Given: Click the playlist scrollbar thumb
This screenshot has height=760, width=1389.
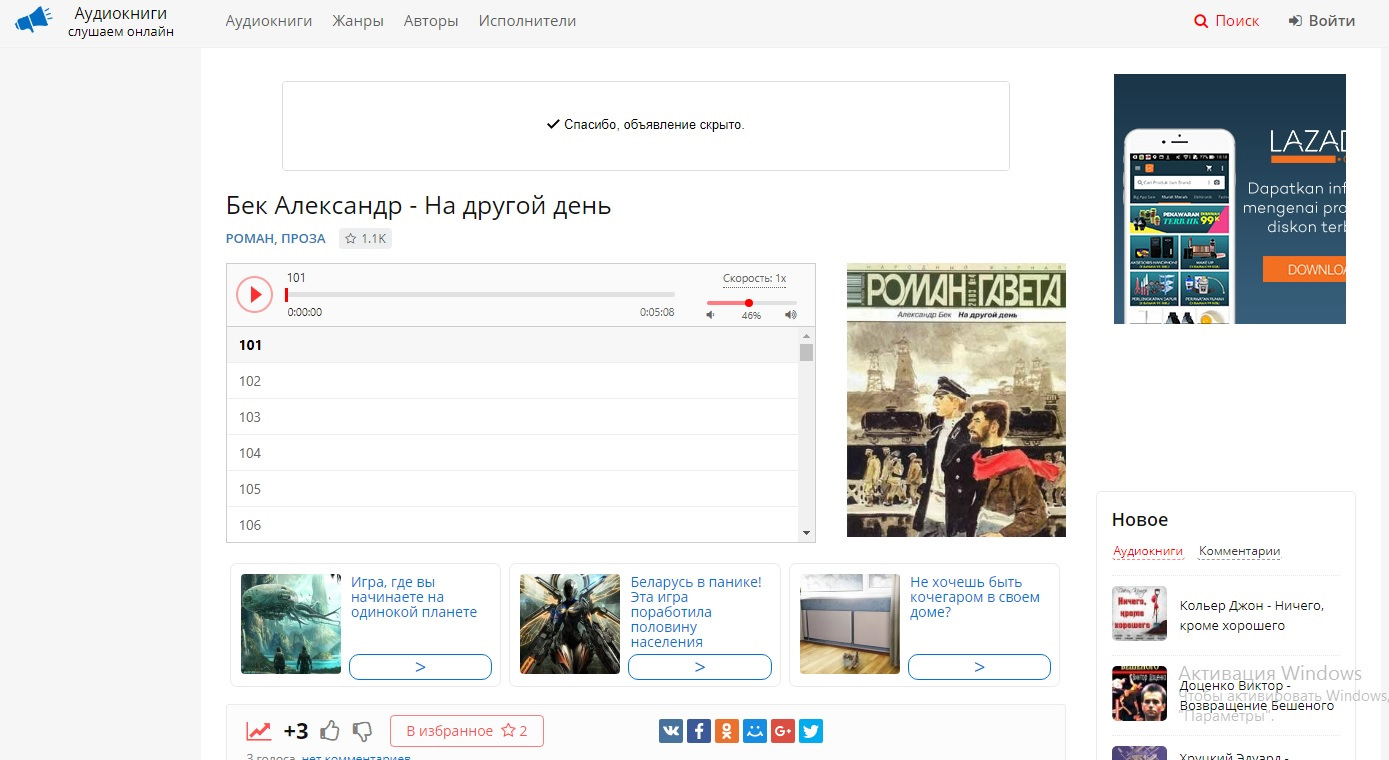Looking at the screenshot, I should [x=806, y=352].
